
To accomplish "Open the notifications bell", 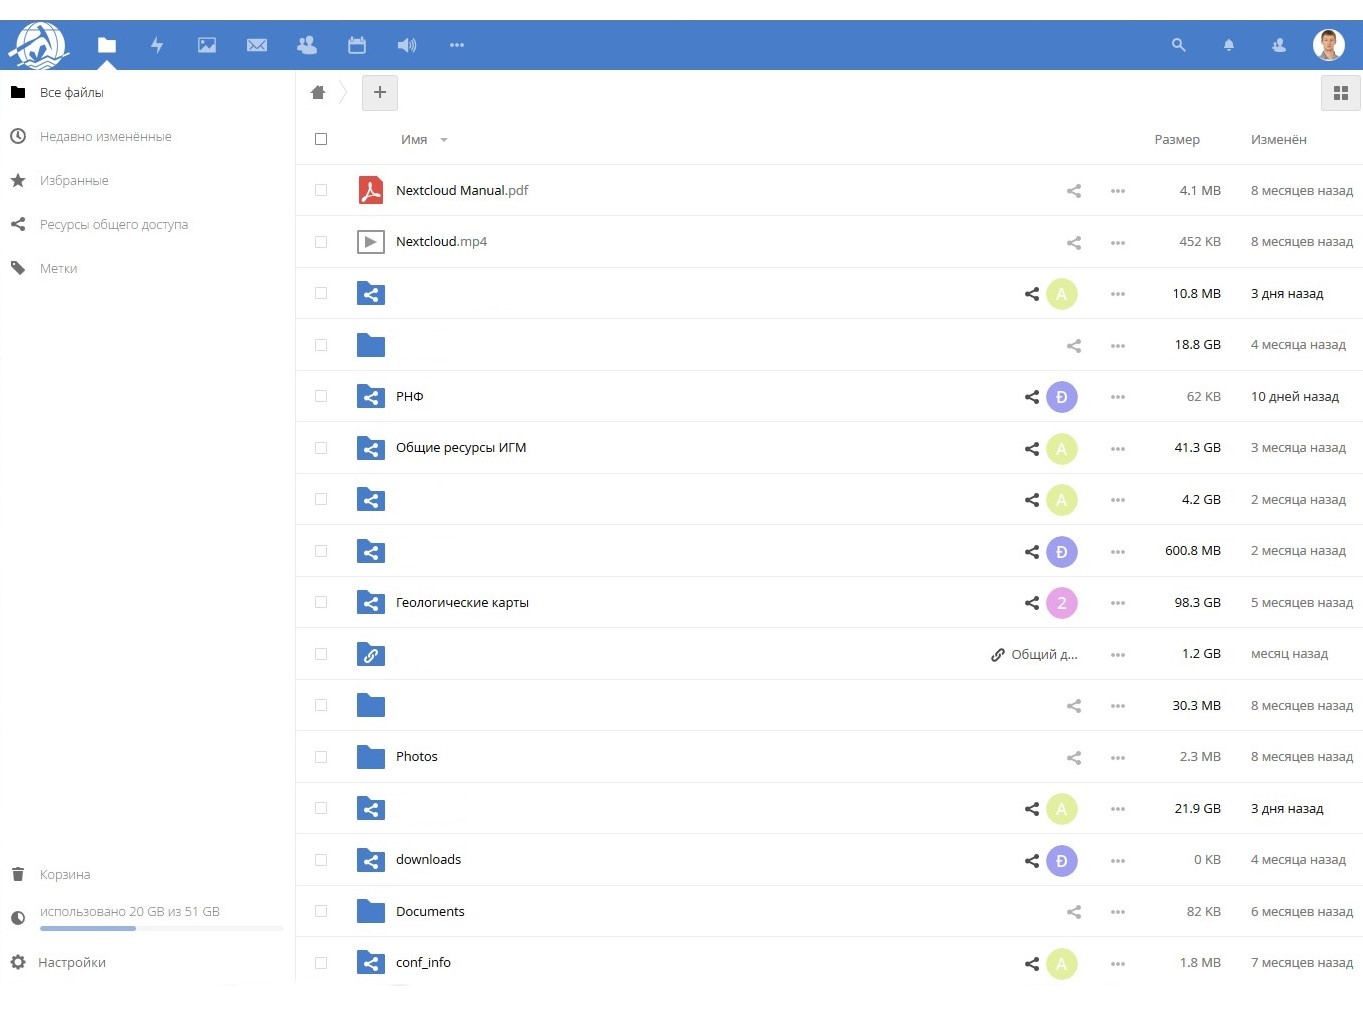I will (x=1229, y=45).
